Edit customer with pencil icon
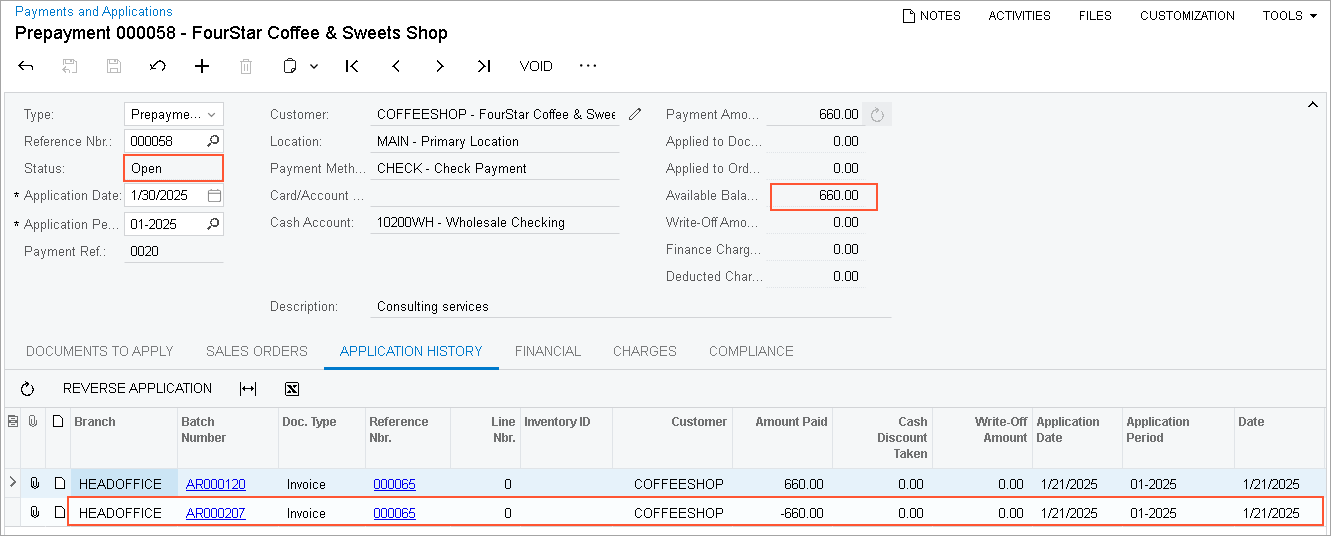The width and height of the screenshot is (1331, 536). pos(635,114)
